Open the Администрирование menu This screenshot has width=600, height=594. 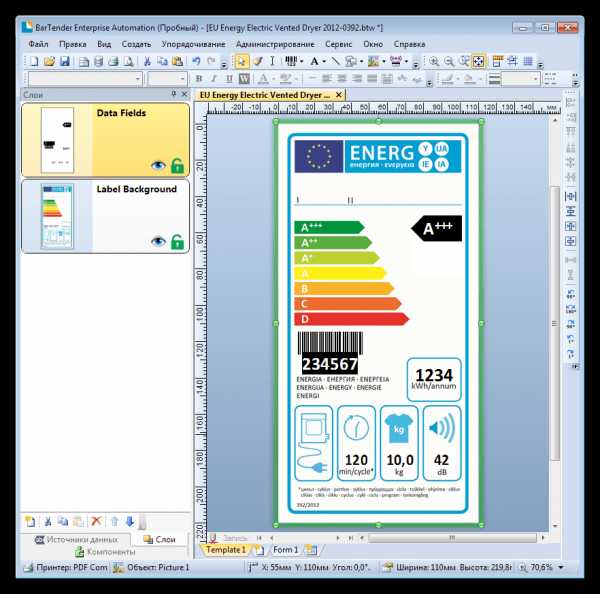click(275, 44)
